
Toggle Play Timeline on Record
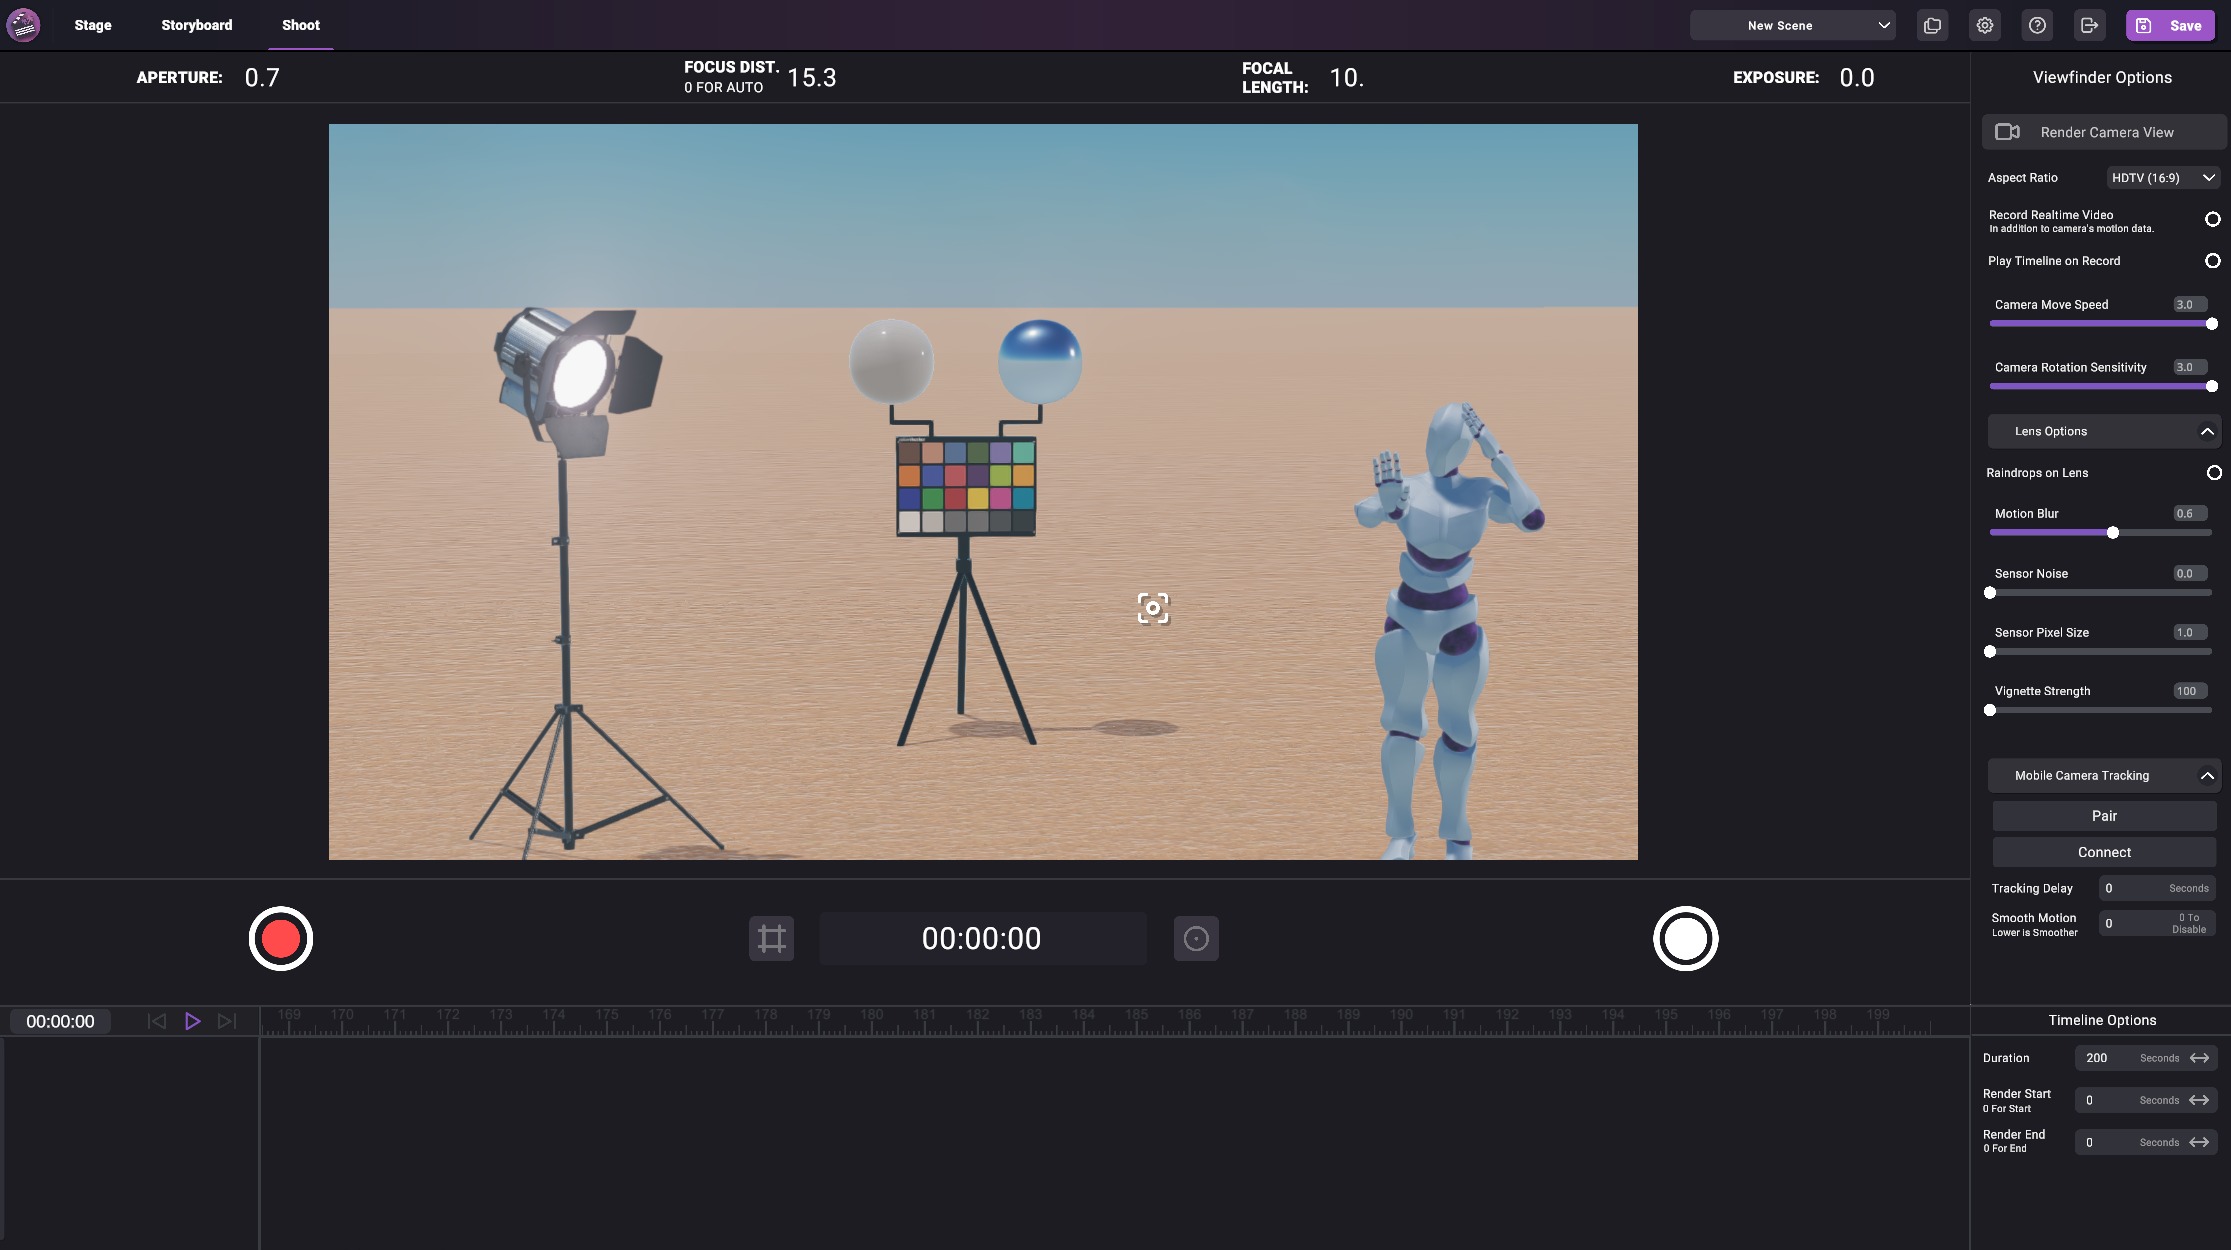[2212, 261]
